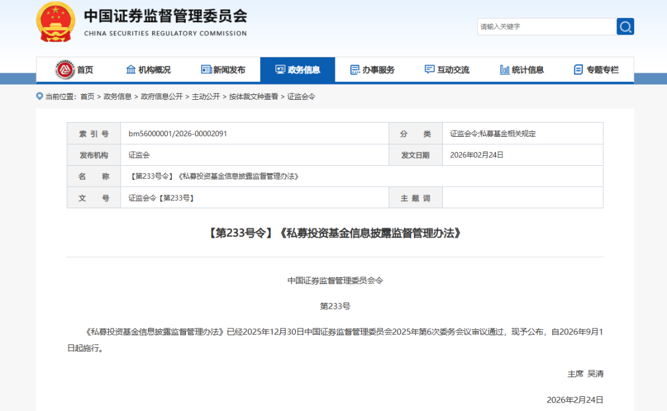Click the magnifier search button
The image size is (667, 411).
coord(625,26)
